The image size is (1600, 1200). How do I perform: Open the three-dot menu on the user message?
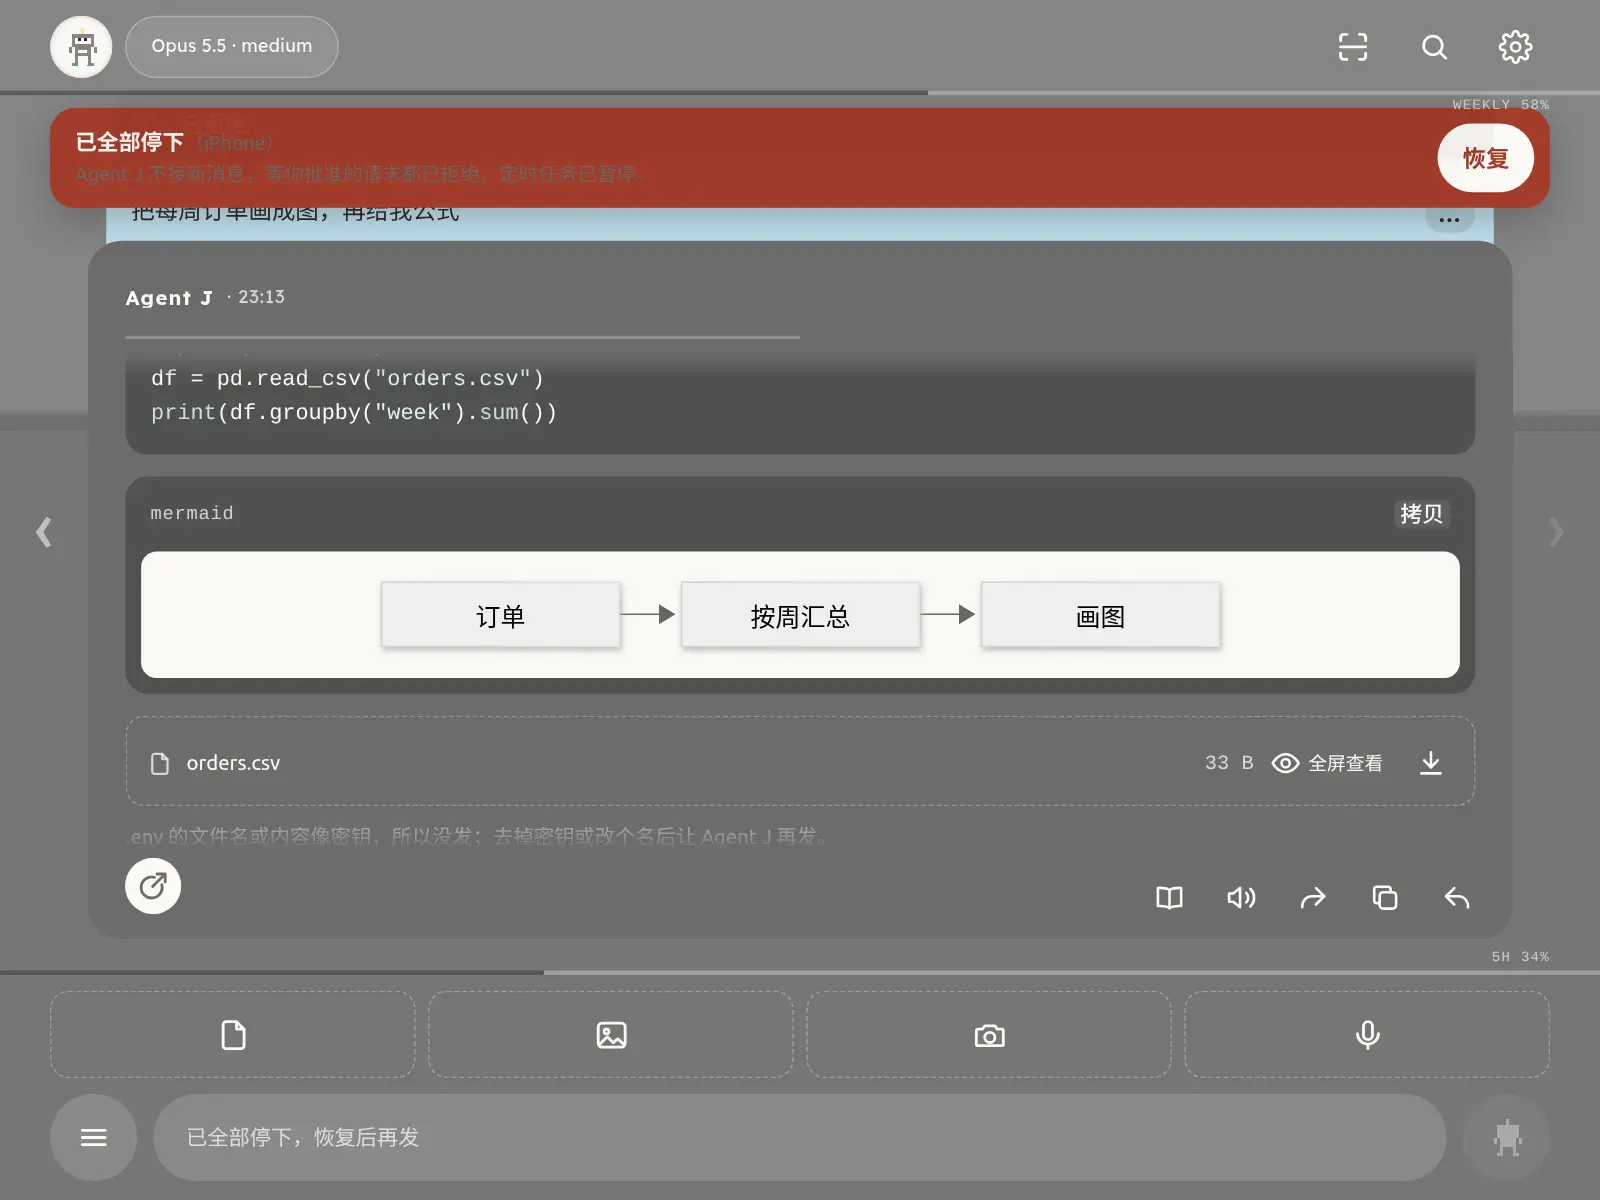[1449, 219]
